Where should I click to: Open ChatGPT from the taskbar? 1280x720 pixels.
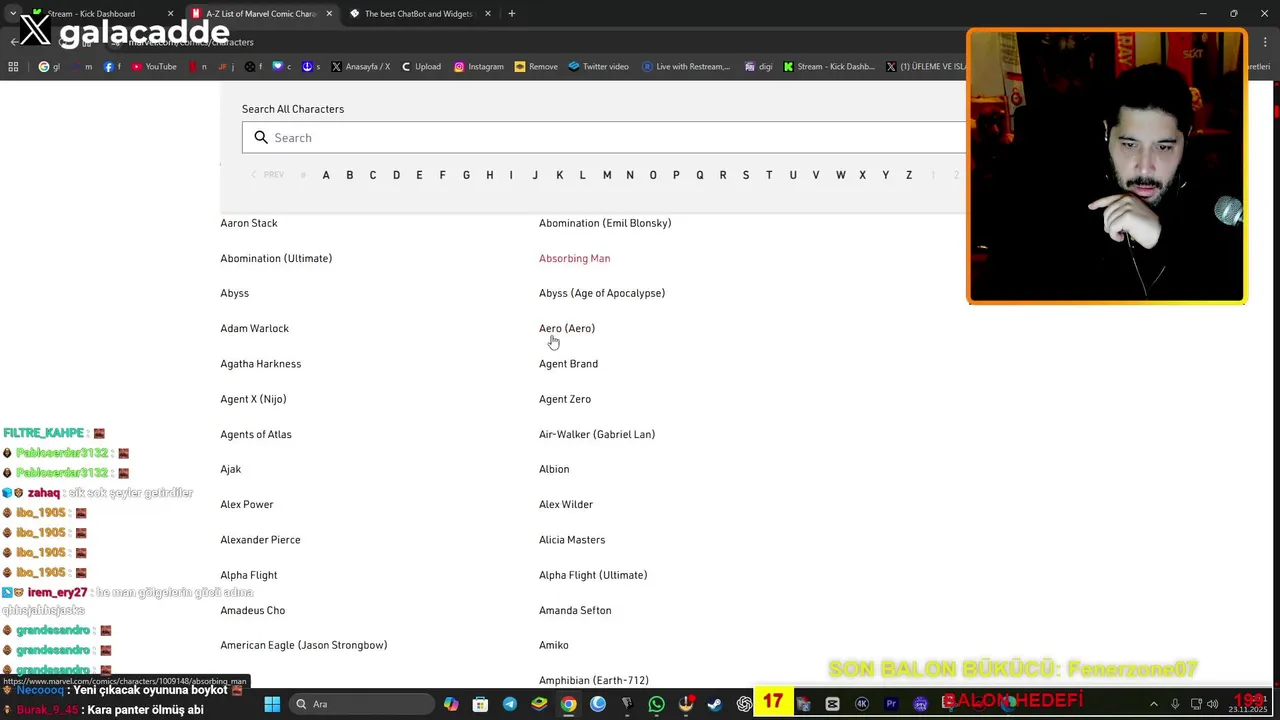744,704
